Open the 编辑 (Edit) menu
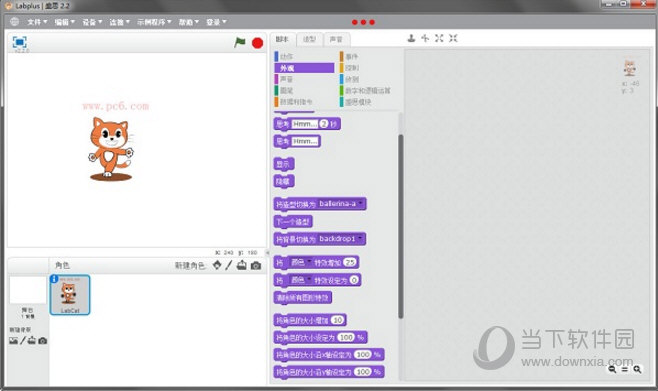 click(x=65, y=22)
